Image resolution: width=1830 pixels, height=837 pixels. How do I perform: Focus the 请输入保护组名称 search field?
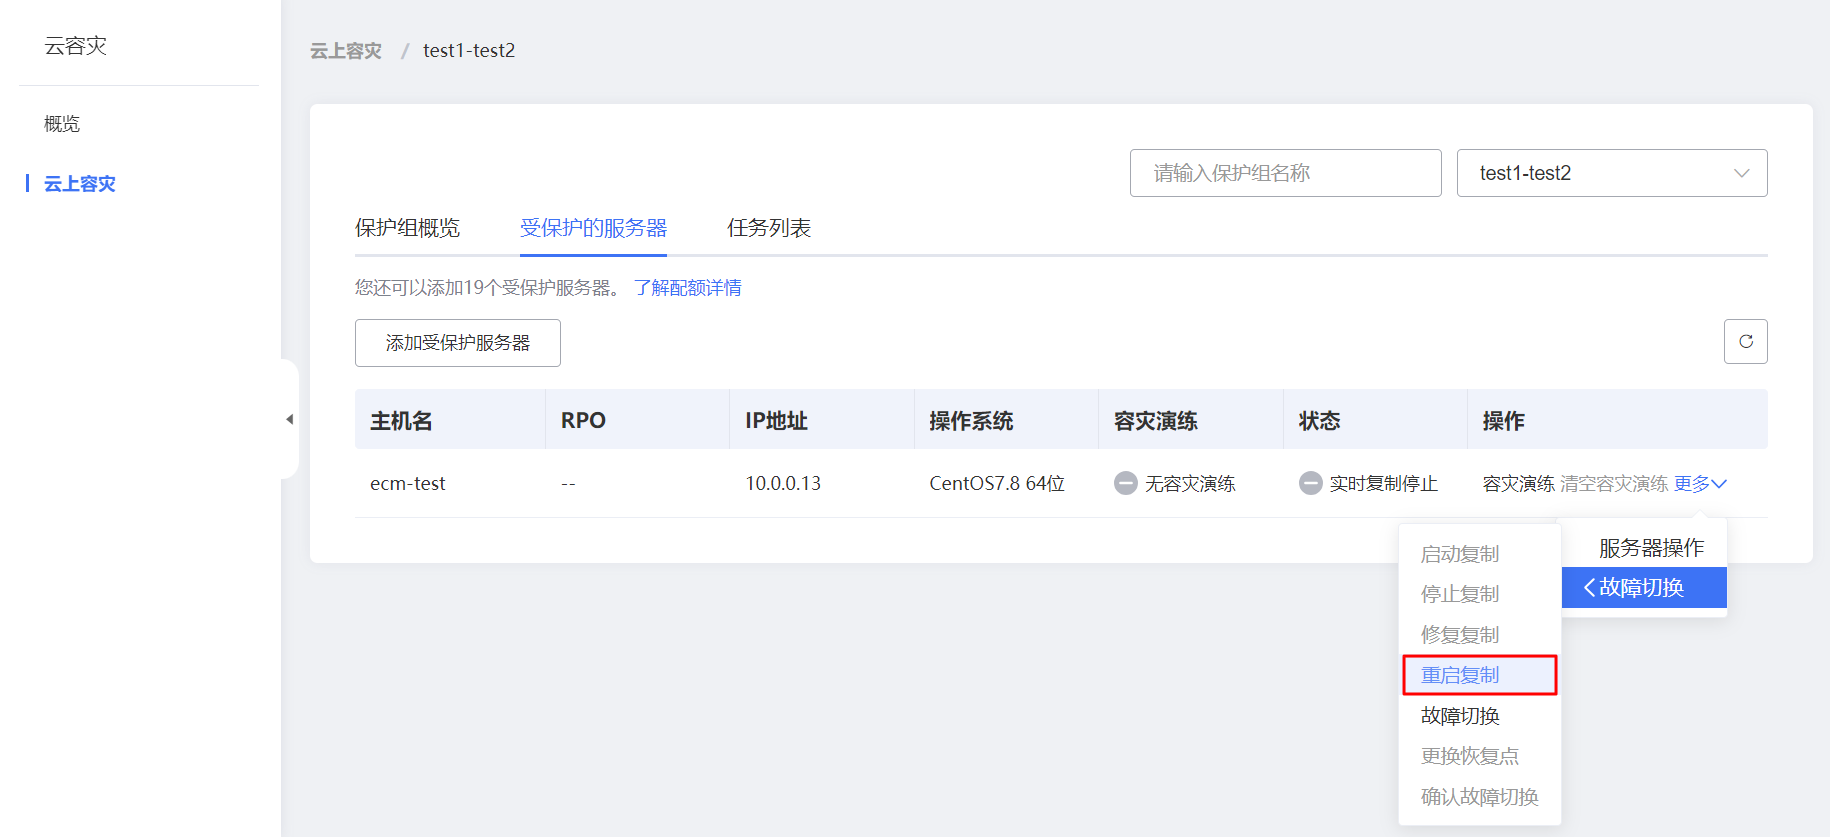pos(1285,173)
